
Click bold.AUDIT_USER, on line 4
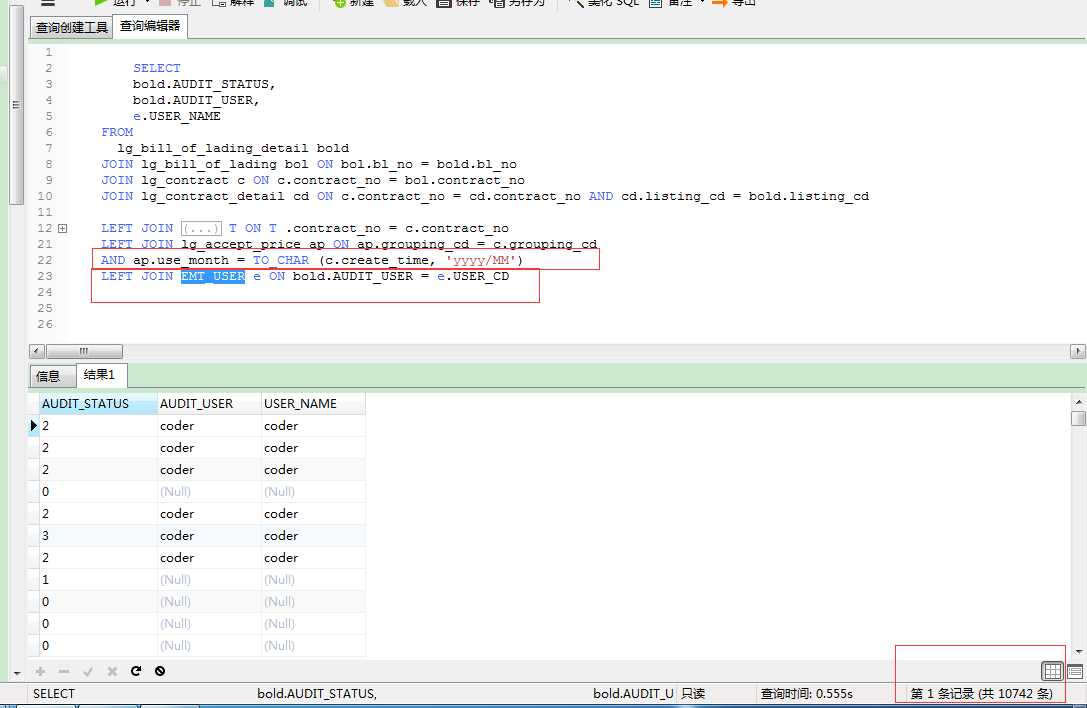(x=196, y=100)
